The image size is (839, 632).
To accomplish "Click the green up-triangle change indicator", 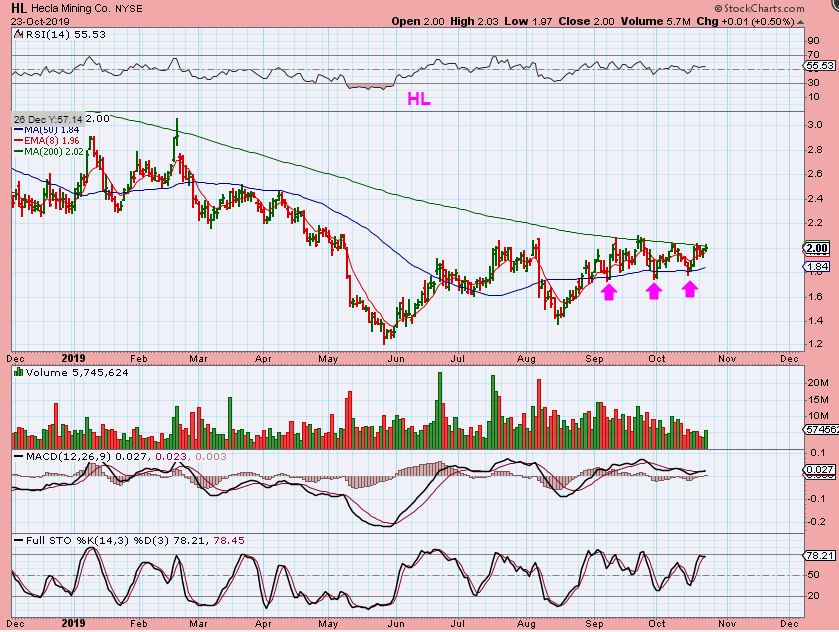I will coord(800,22).
